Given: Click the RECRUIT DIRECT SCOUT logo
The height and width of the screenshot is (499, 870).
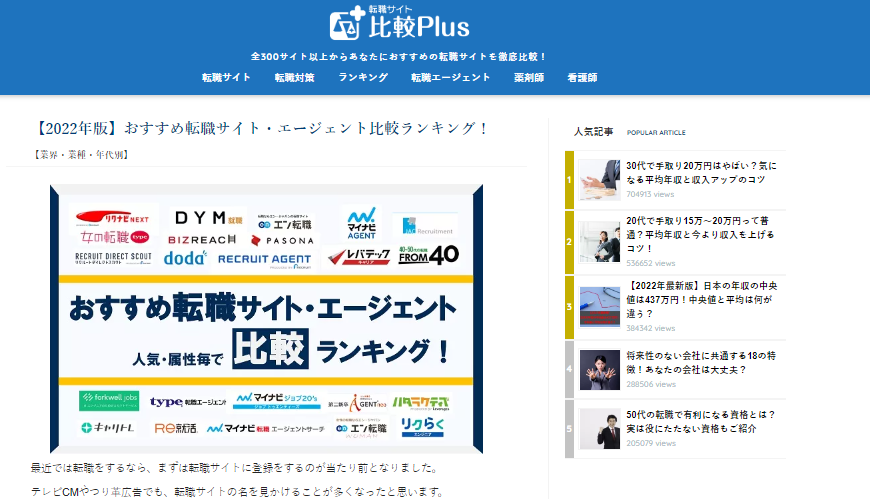Looking at the screenshot, I should tap(113, 258).
